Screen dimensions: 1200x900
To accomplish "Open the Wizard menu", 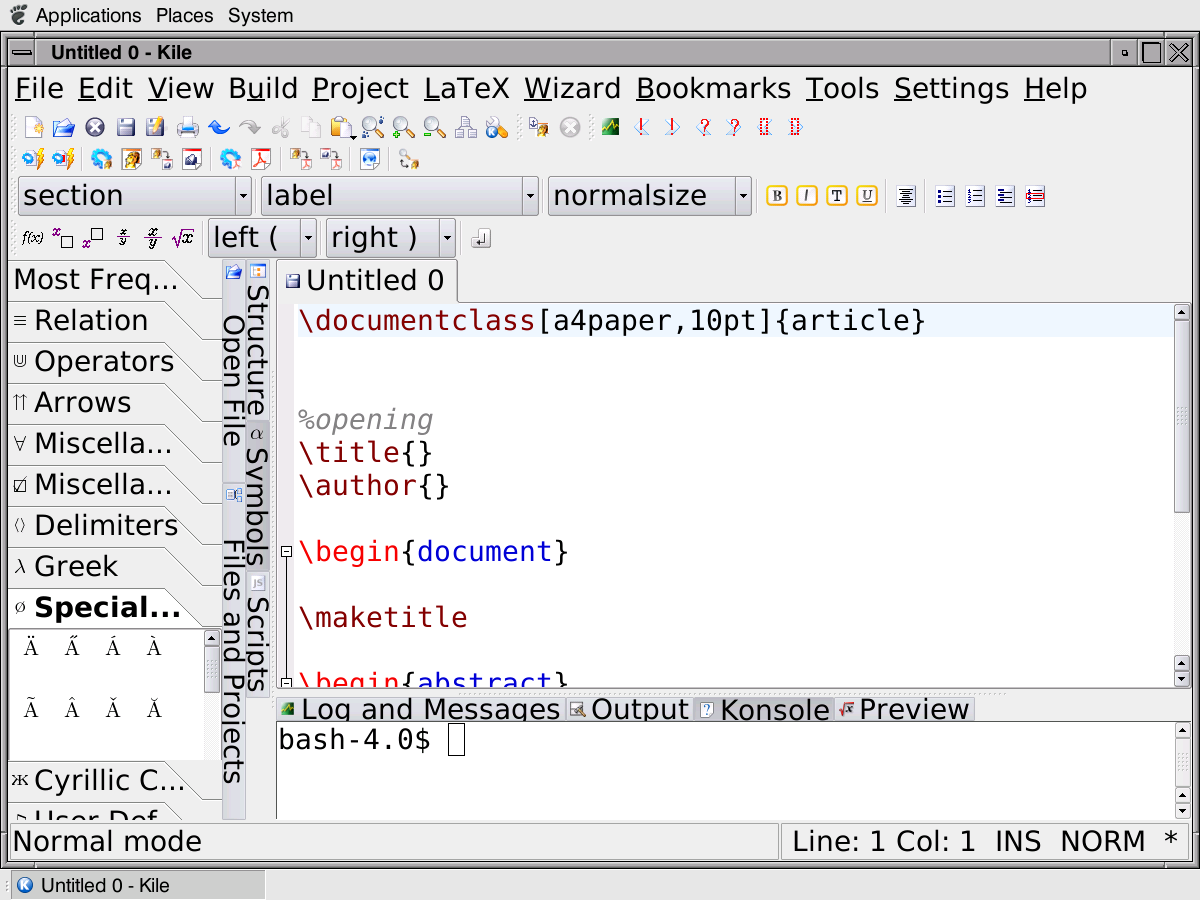I will click(x=572, y=89).
